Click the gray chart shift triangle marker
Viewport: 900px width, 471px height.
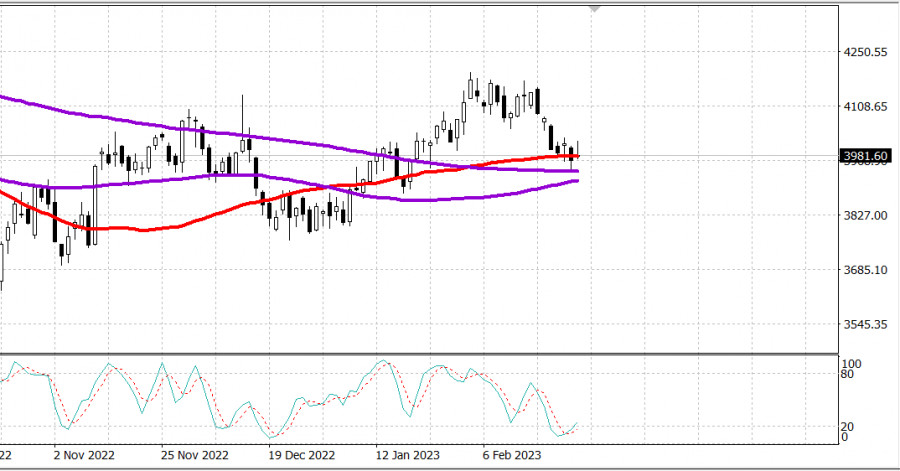click(x=596, y=8)
